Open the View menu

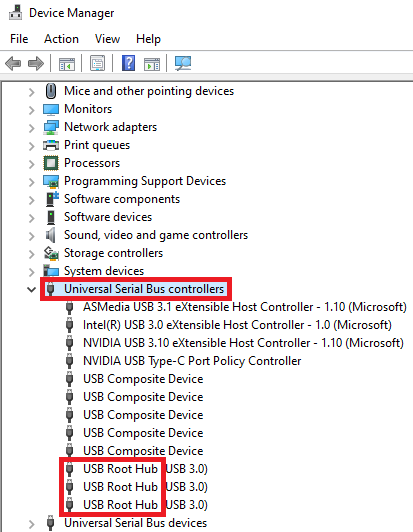[x=107, y=39]
